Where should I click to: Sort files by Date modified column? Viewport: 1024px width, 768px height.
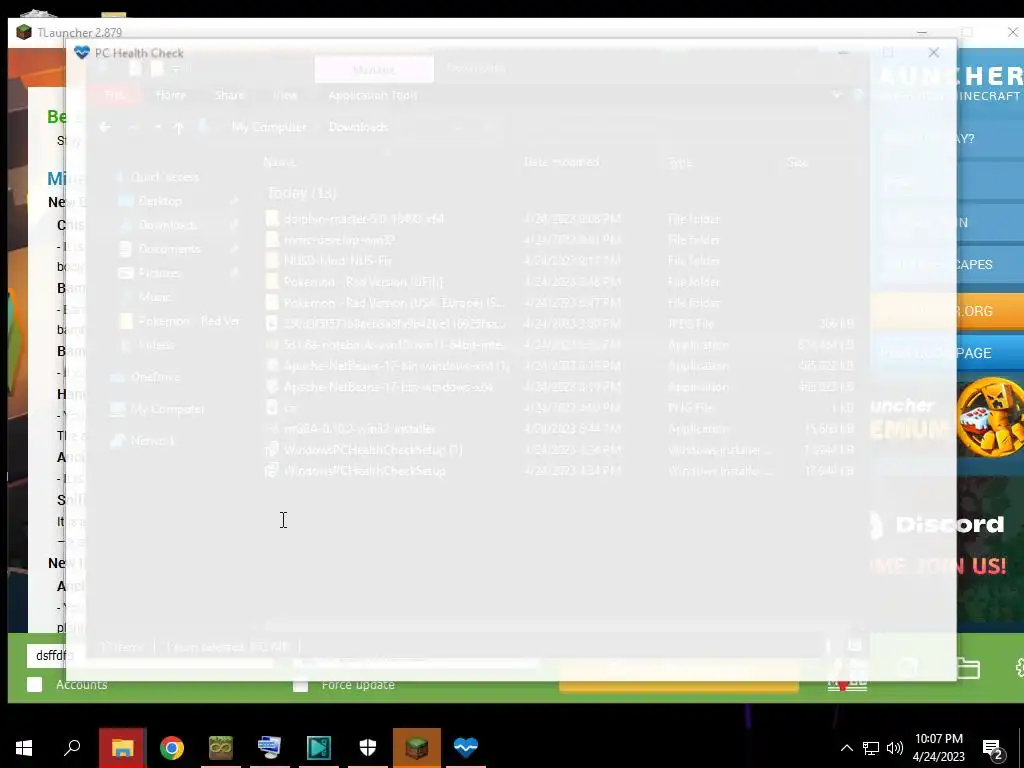[x=561, y=162]
